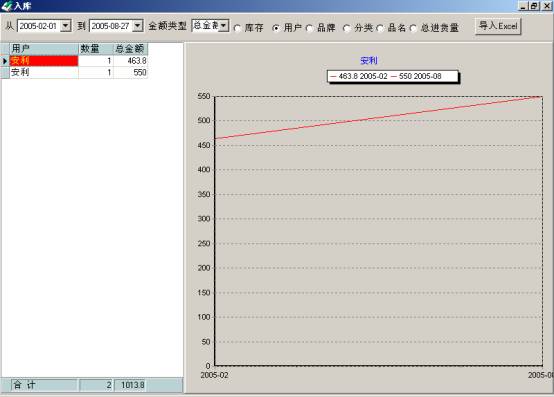Choose the 分类 radio option
Viewport: 554px width, 397px height.
coord(347,28)
